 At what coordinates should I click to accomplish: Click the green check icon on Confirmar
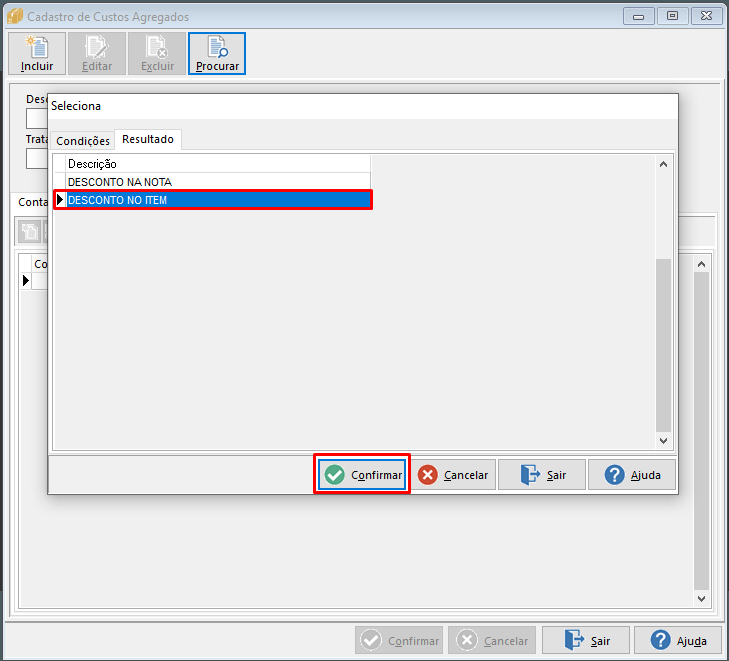335,475
